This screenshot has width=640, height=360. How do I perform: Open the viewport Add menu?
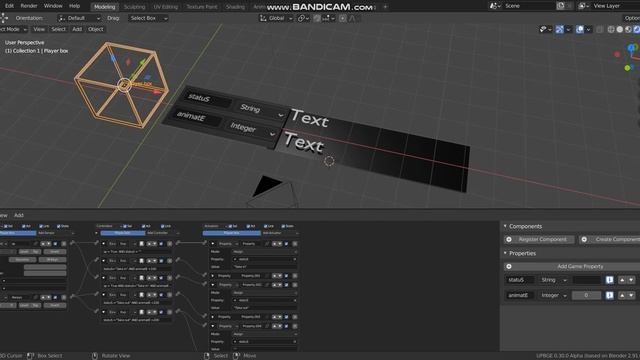tap(77, 29)
